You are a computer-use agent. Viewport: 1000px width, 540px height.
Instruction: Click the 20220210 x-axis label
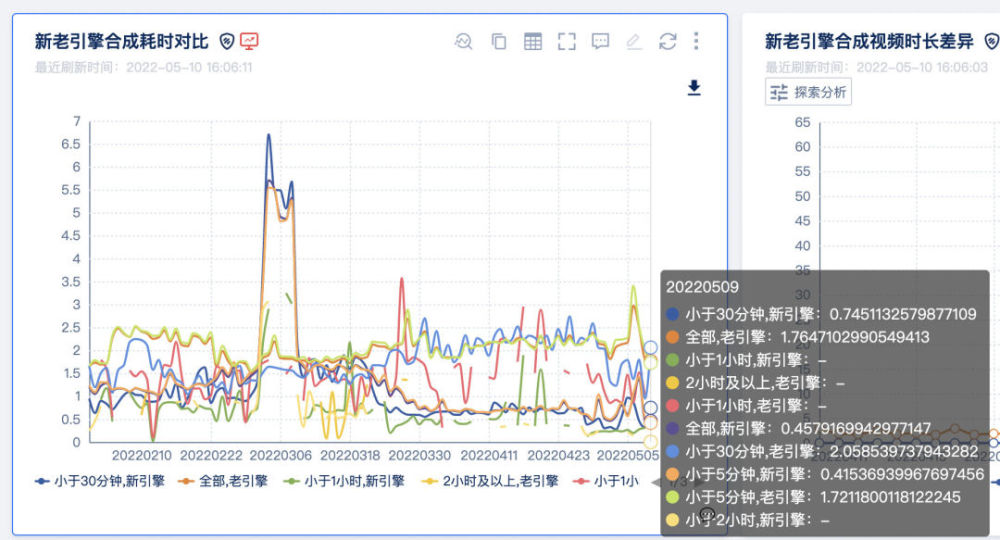pos(142,456)
